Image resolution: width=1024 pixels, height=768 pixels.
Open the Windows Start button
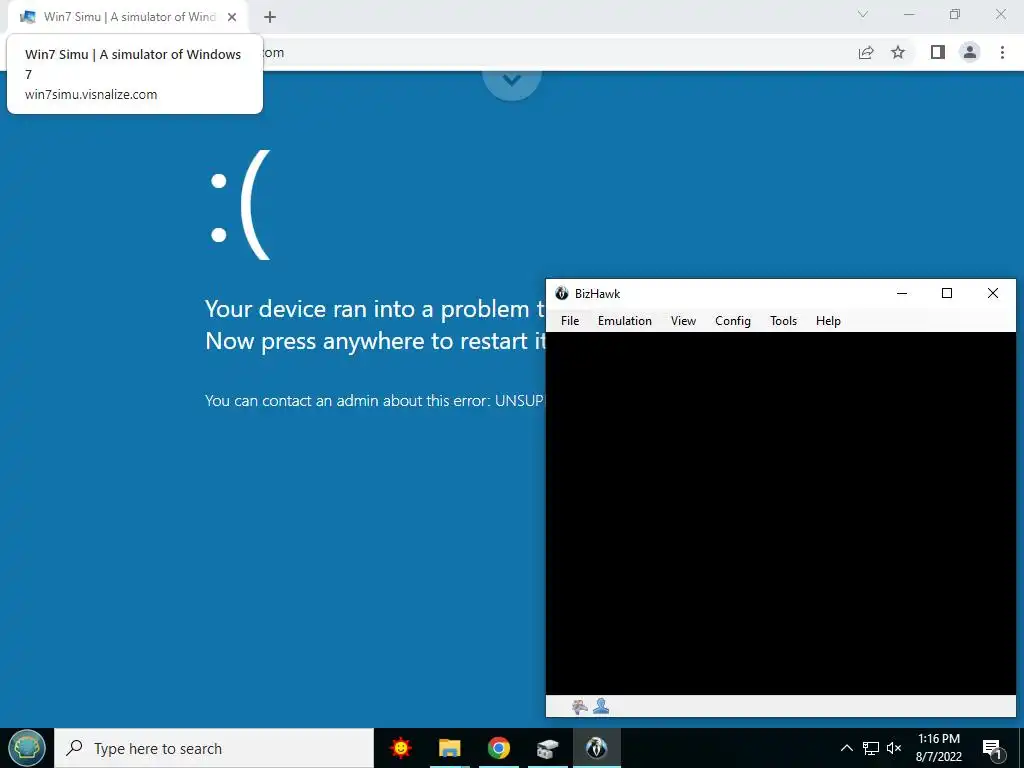click(27, 748)
